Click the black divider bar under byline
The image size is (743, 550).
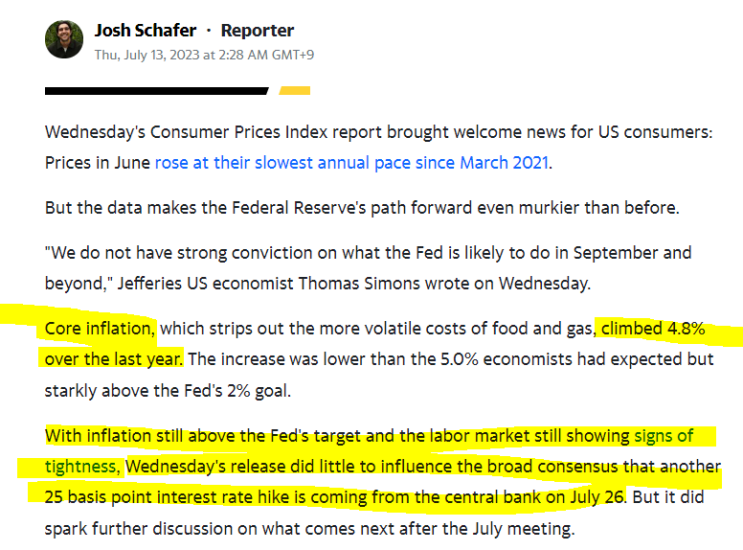pos(156,91)
